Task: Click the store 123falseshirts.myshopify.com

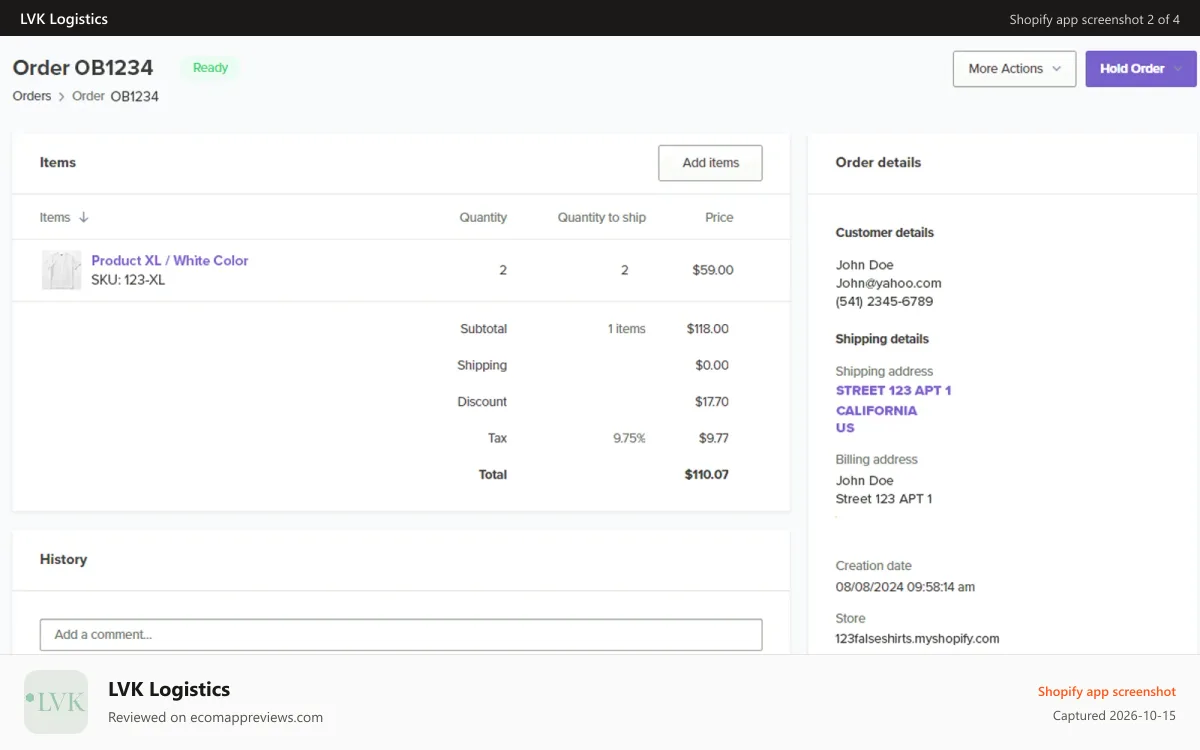Action: (x=918, y=638)
